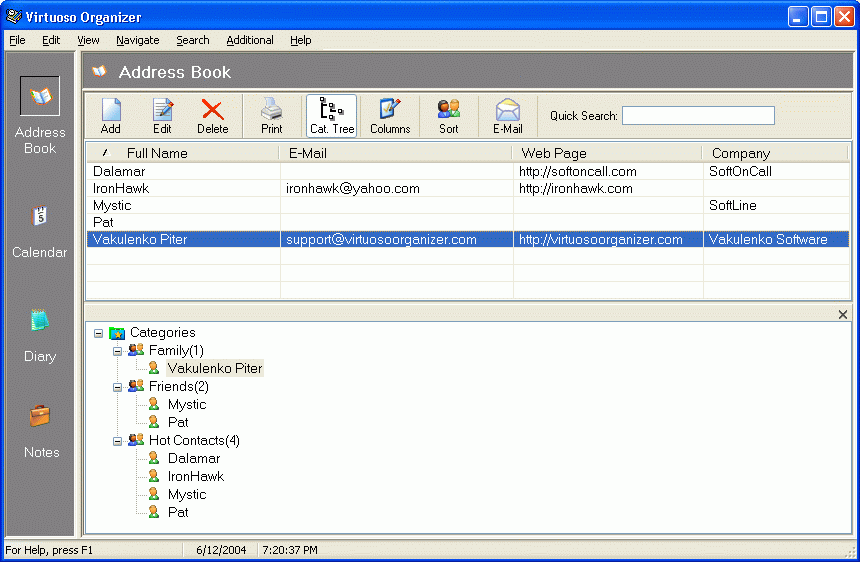860x562 pixels.
Task: Open the File menu
Action: [x=17, y=40]
